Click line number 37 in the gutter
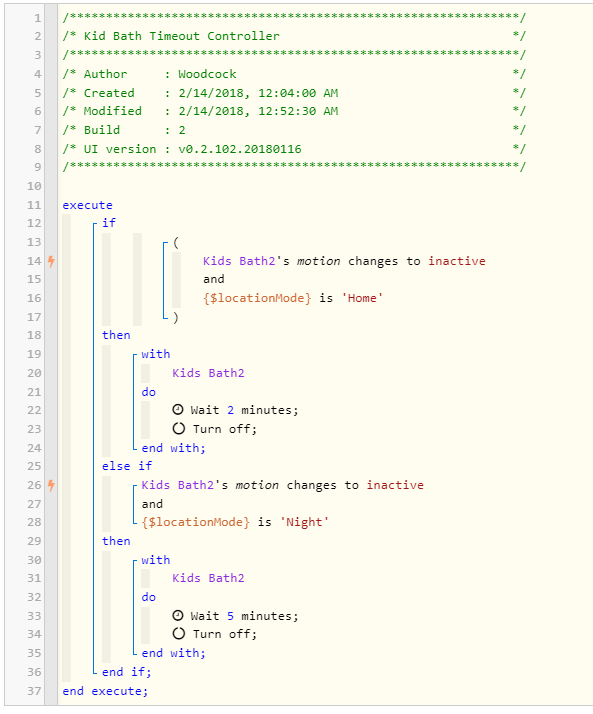The image size is (593, 714). (x=34, y=691)
